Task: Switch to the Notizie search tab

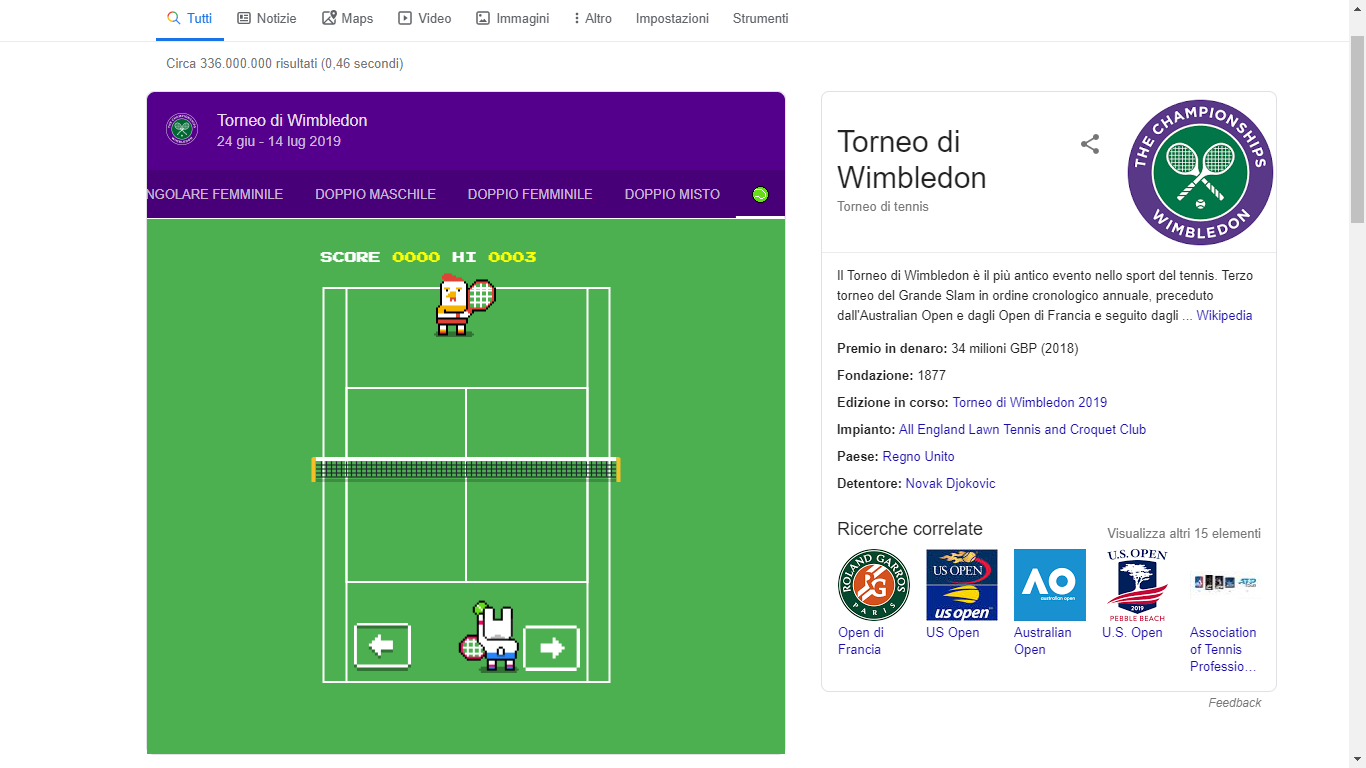Action: [x=267, y=18]
